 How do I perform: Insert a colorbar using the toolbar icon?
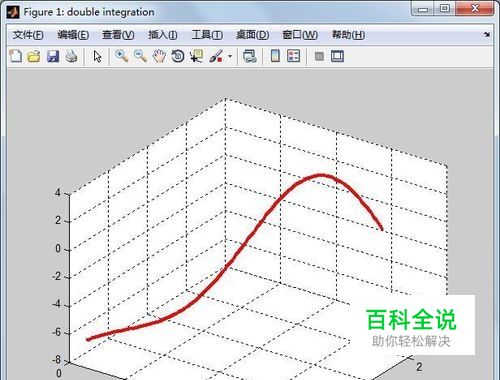point(275,56)
